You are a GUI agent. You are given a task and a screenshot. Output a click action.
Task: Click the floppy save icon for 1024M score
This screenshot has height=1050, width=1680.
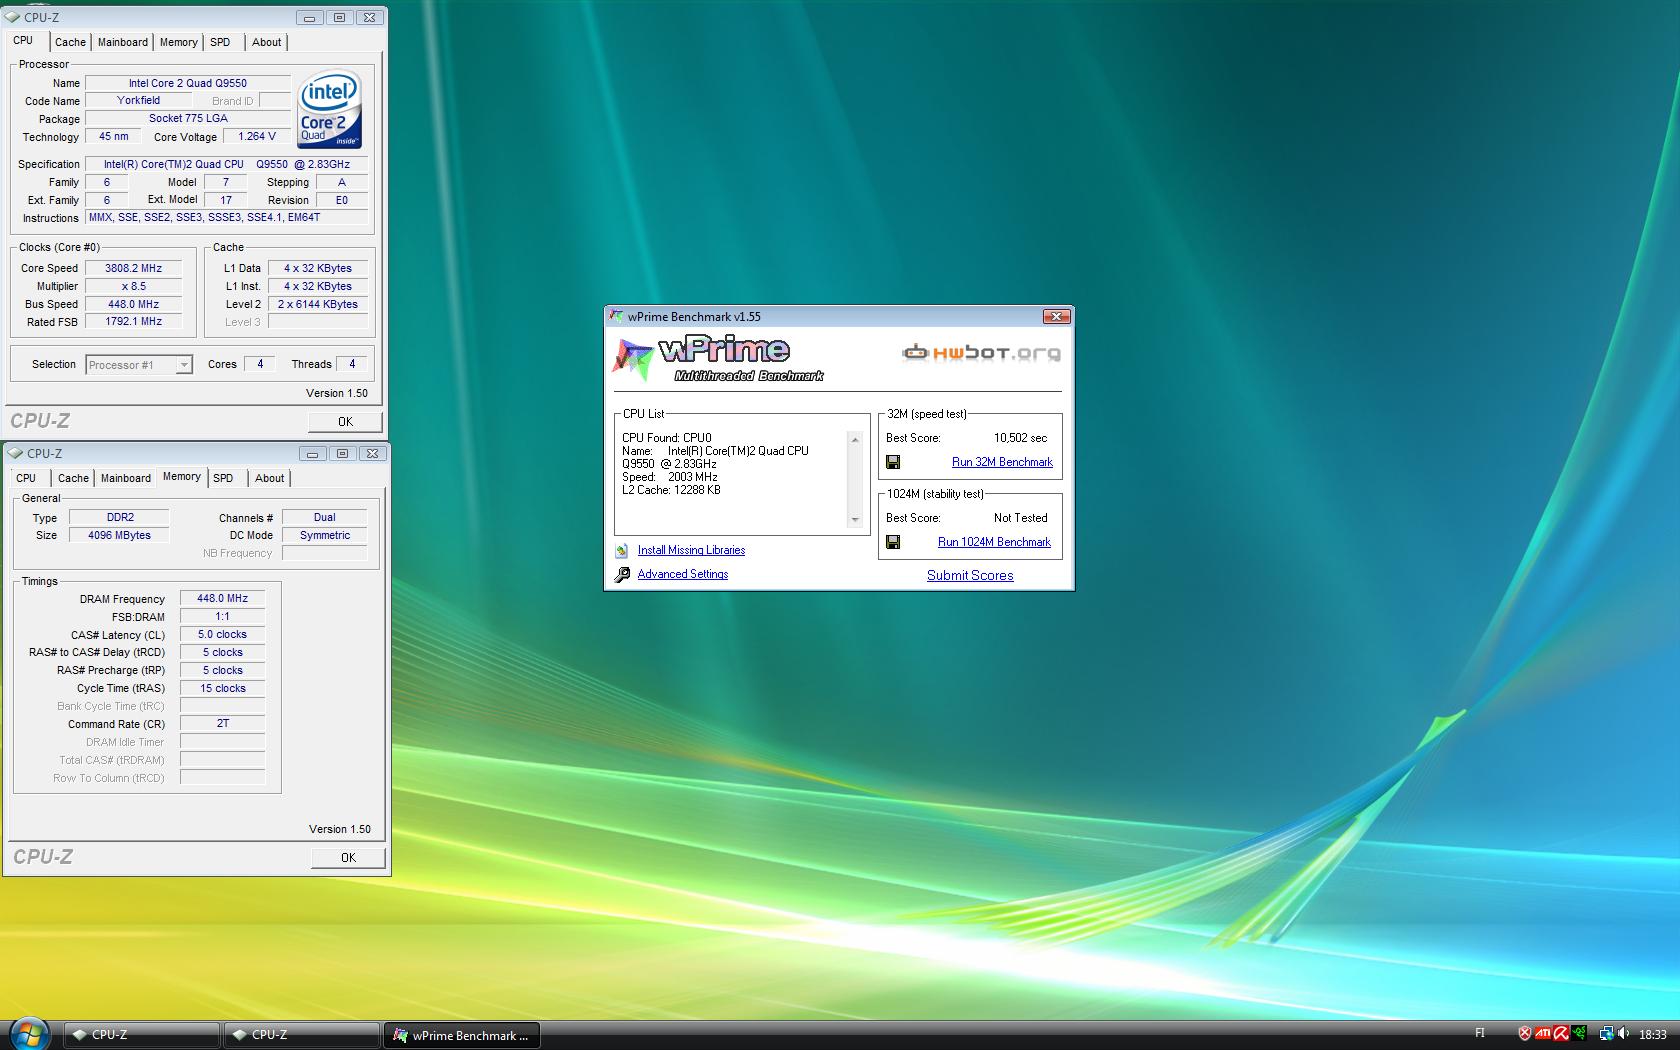pos(893,542)
